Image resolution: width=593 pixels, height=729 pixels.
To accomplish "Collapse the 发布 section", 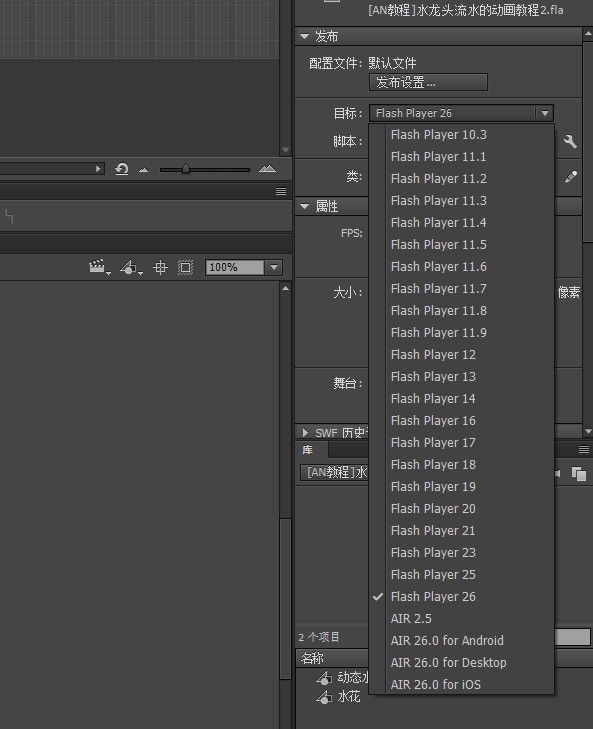I will pos(305,36).
